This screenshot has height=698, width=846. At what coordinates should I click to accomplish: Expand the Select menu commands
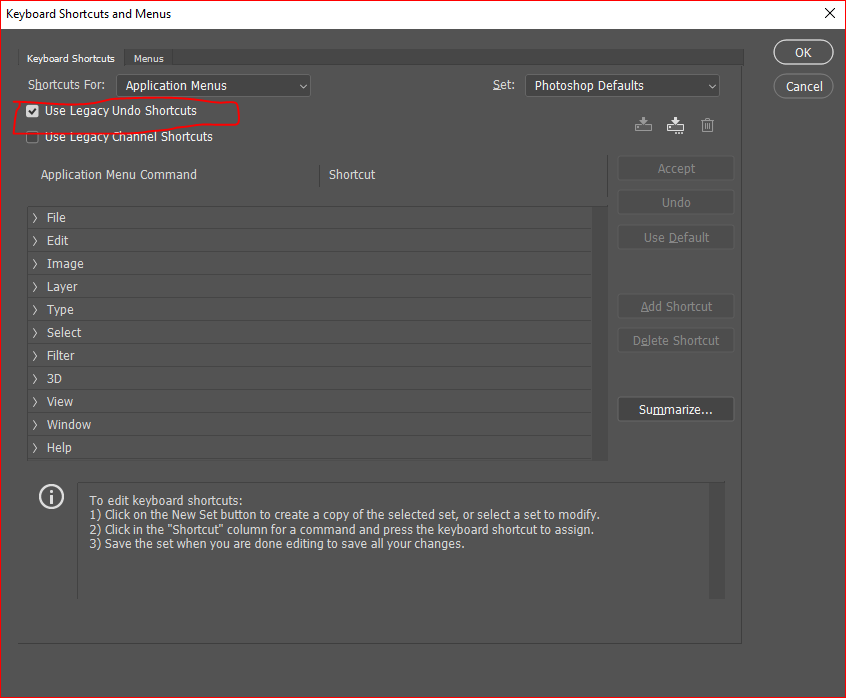pyautogui.click(x=35, y=333)
